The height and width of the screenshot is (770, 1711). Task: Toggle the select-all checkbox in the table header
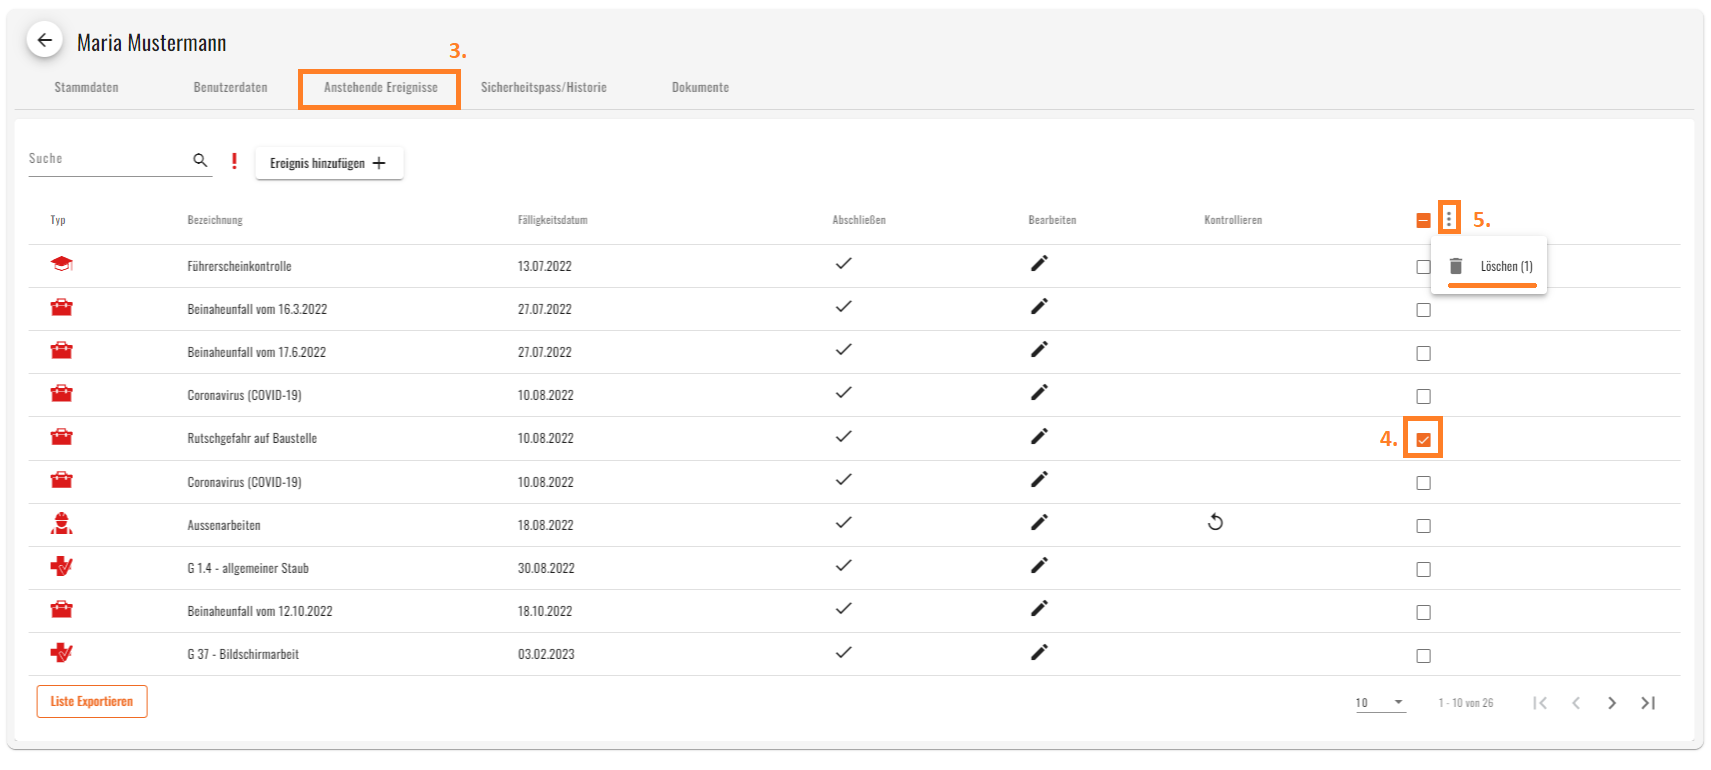click(1423, 221)
